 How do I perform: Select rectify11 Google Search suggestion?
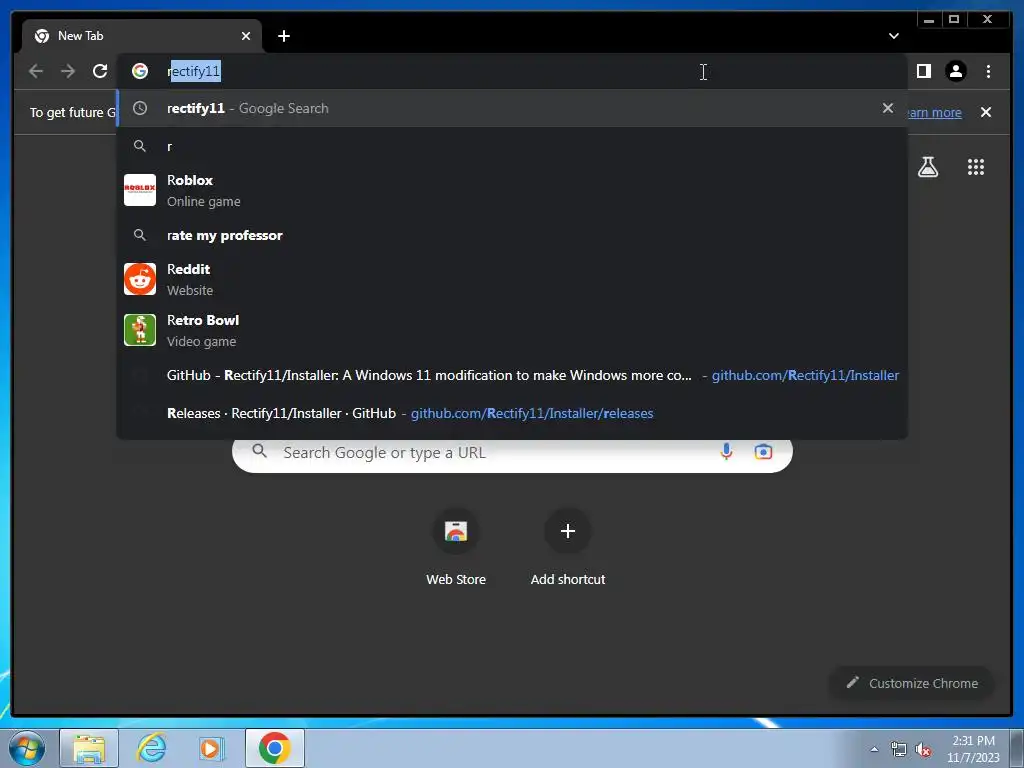[x=512, y=108]
